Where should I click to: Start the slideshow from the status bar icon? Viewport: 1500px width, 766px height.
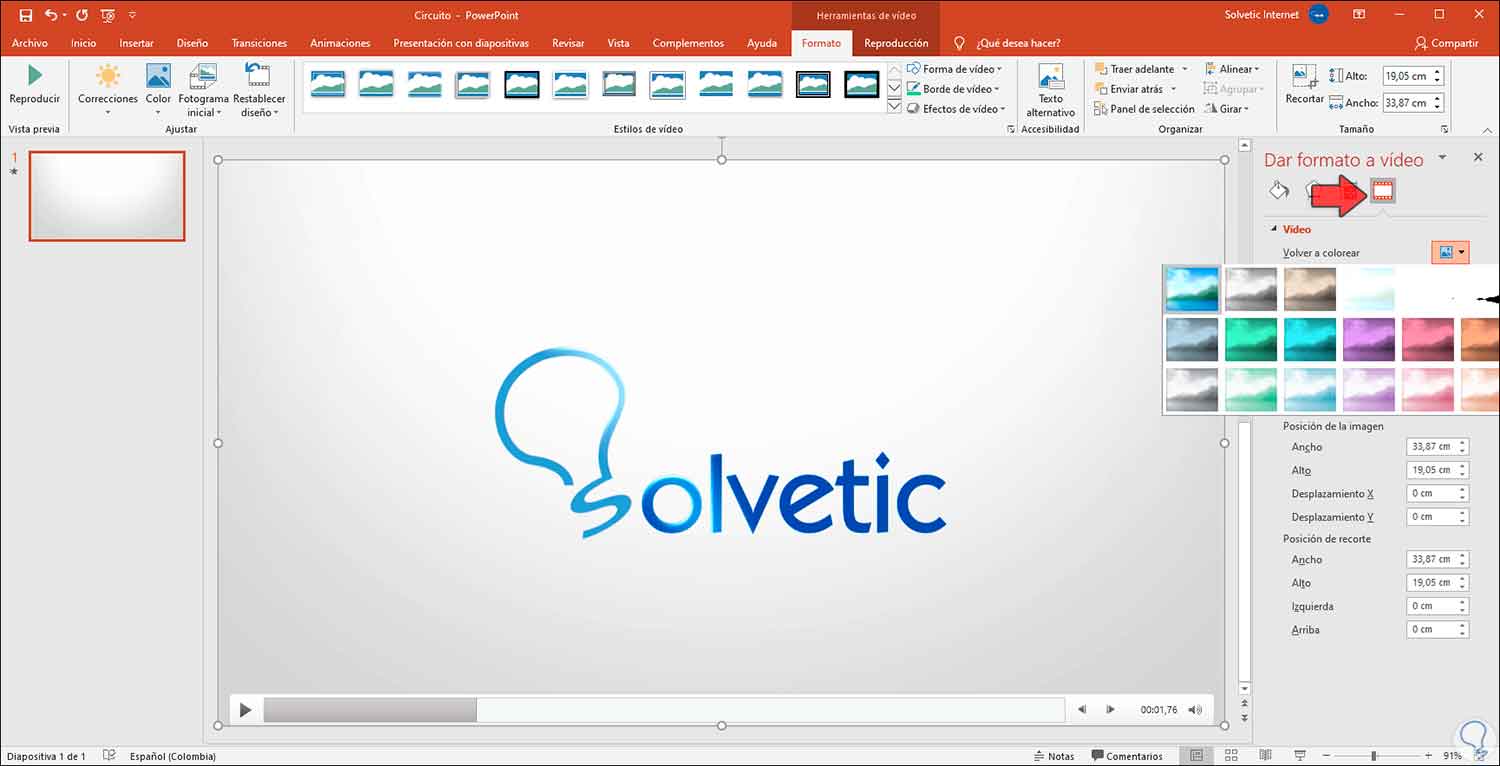[x=1300, y=756]
